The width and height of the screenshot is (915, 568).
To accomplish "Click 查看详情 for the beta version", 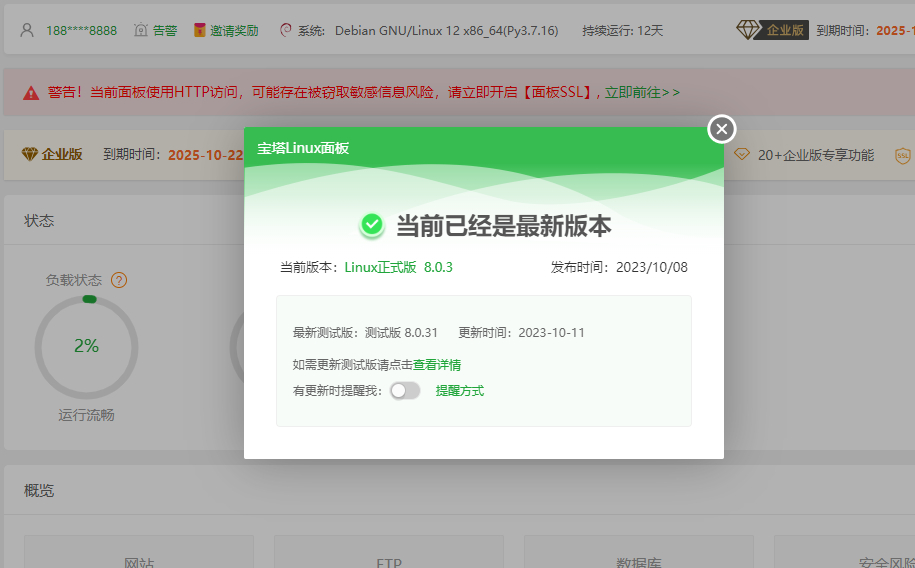I will (x=437, y=365).
